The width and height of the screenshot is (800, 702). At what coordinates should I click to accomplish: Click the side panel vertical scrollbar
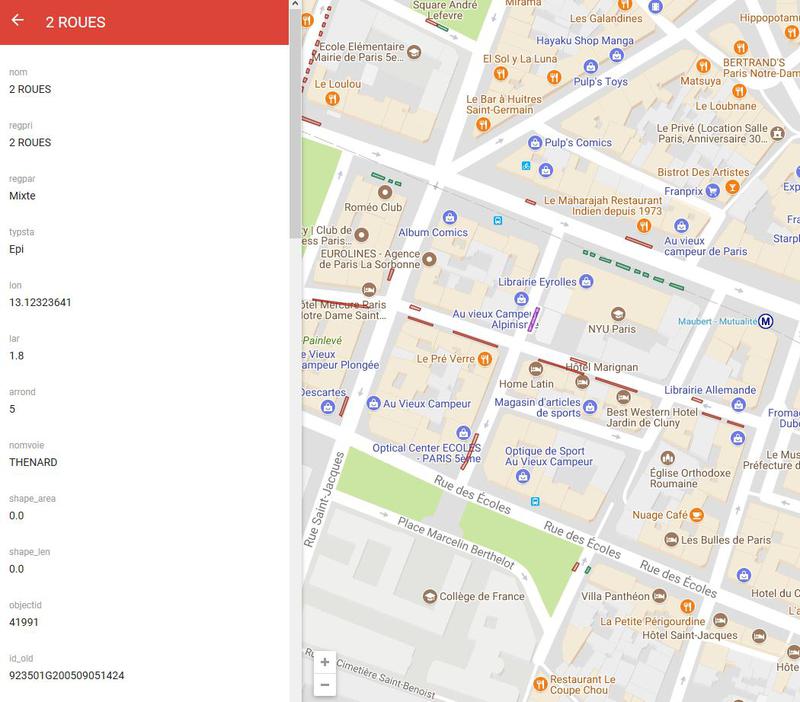pos(294,120)
